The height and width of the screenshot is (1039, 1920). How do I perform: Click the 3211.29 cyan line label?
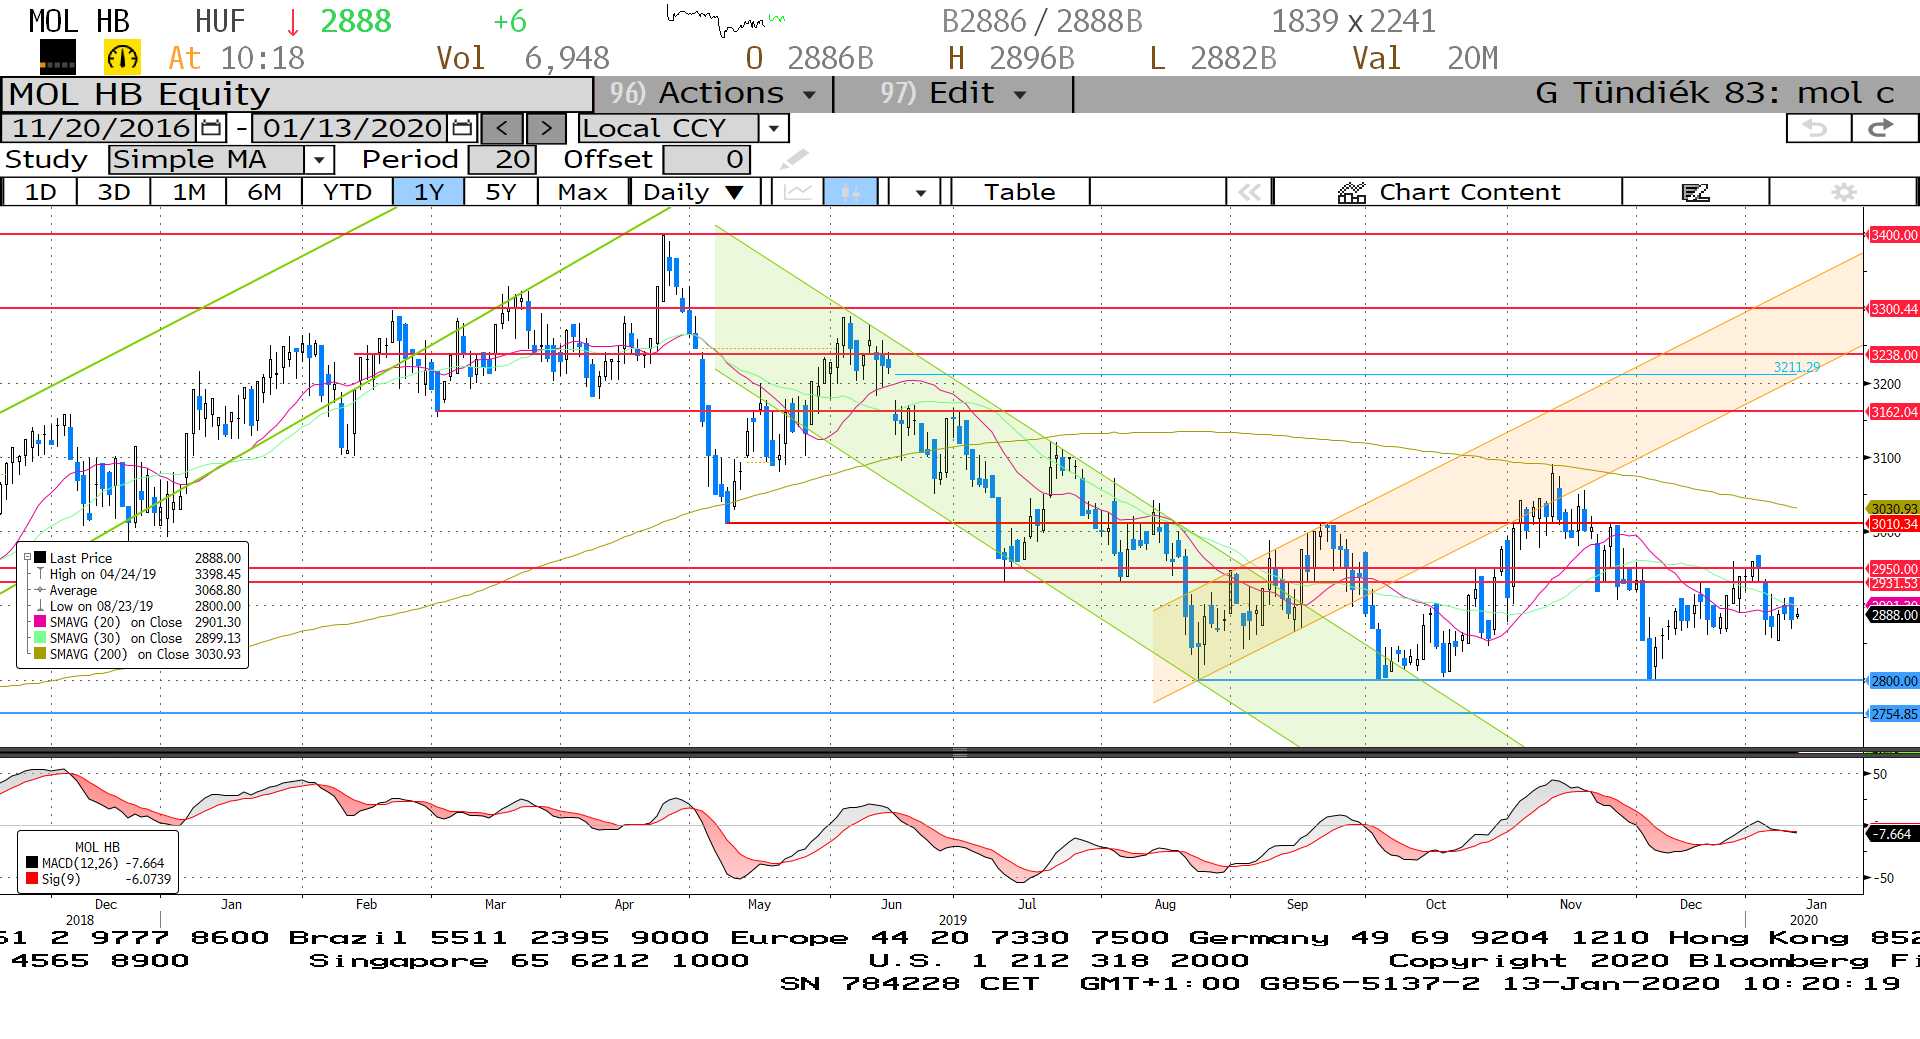point(1796,367)
